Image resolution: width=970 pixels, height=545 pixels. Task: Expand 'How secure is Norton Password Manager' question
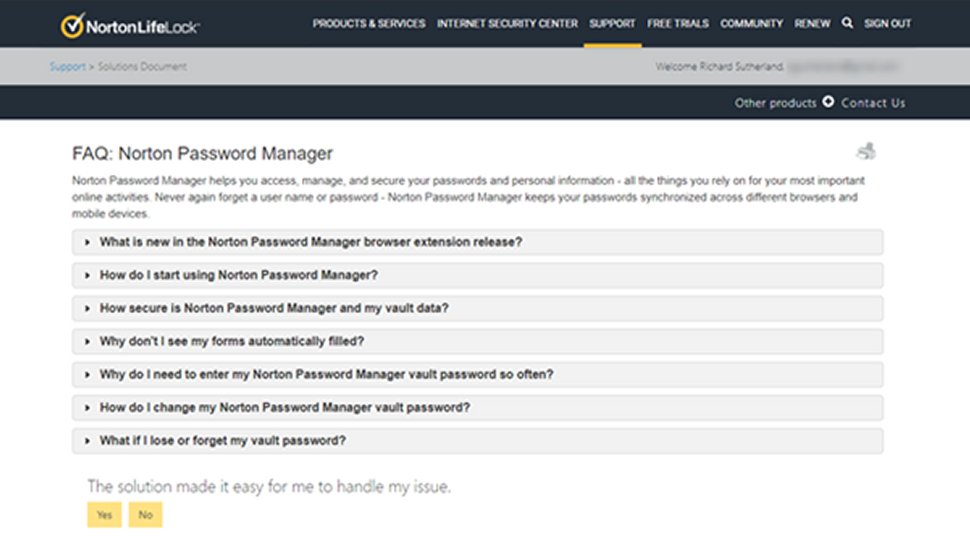pos(478,308)
